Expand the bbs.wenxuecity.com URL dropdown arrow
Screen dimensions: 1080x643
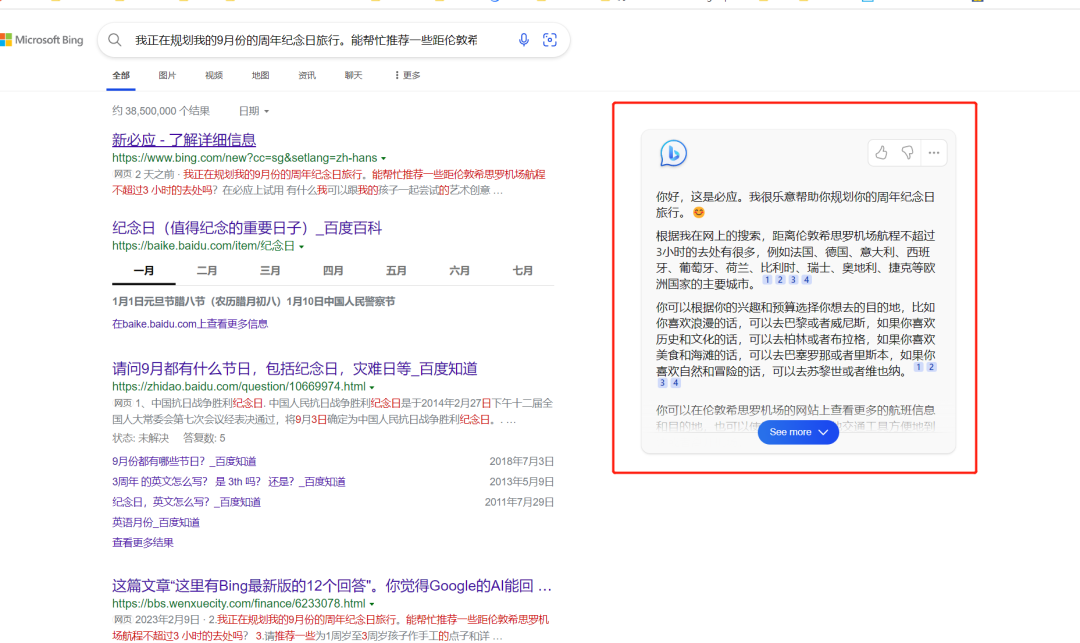pos(372,604)
